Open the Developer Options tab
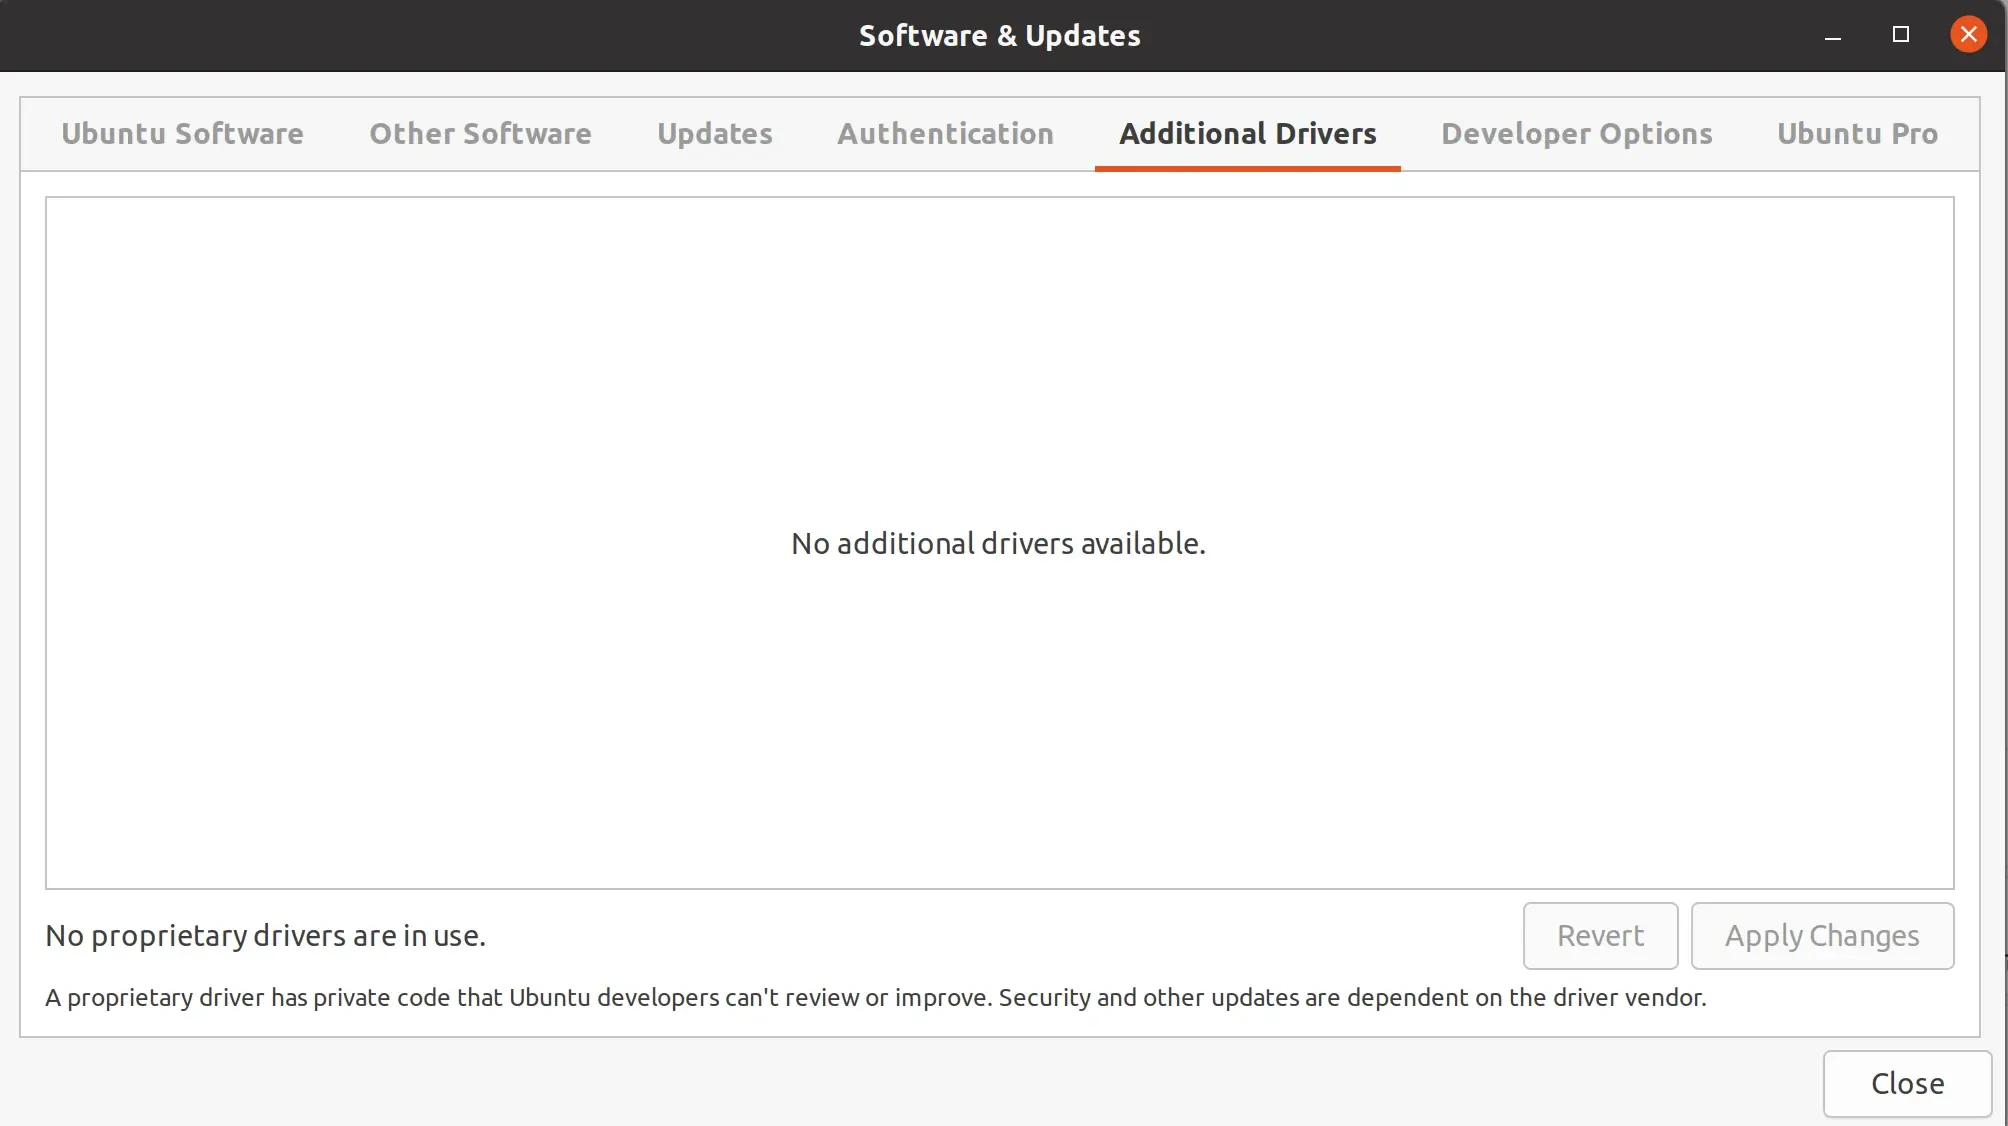 pos(1576,134)
